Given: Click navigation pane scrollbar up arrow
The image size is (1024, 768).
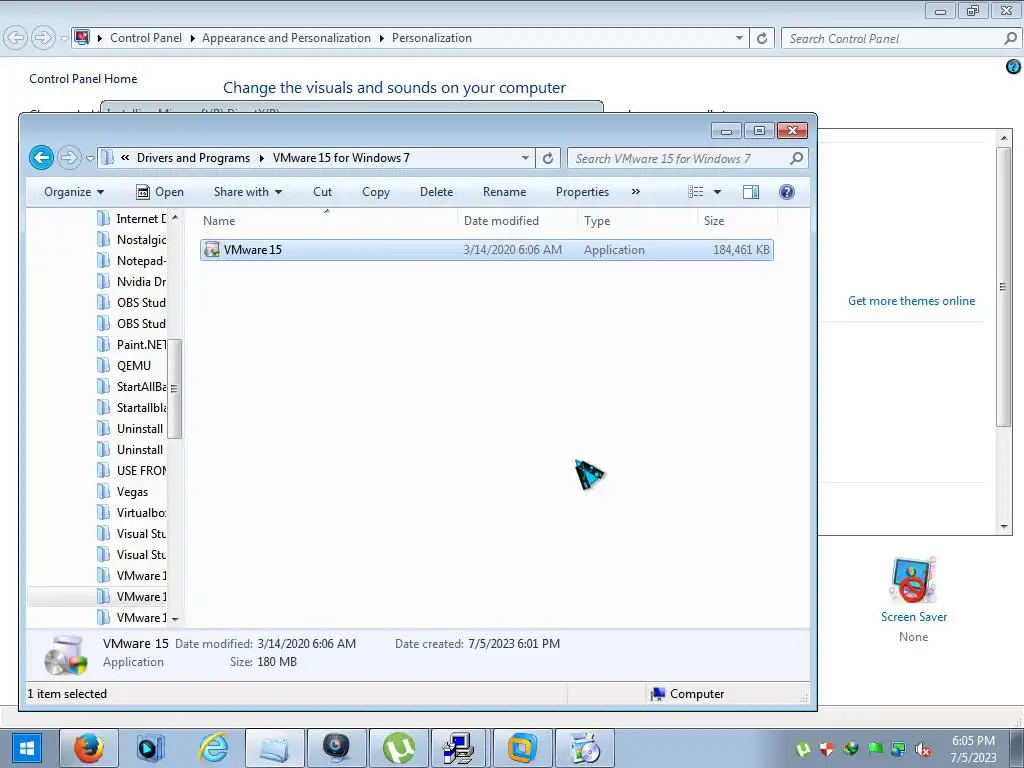Looking at the screenshot, I should (x=174, y=217).
